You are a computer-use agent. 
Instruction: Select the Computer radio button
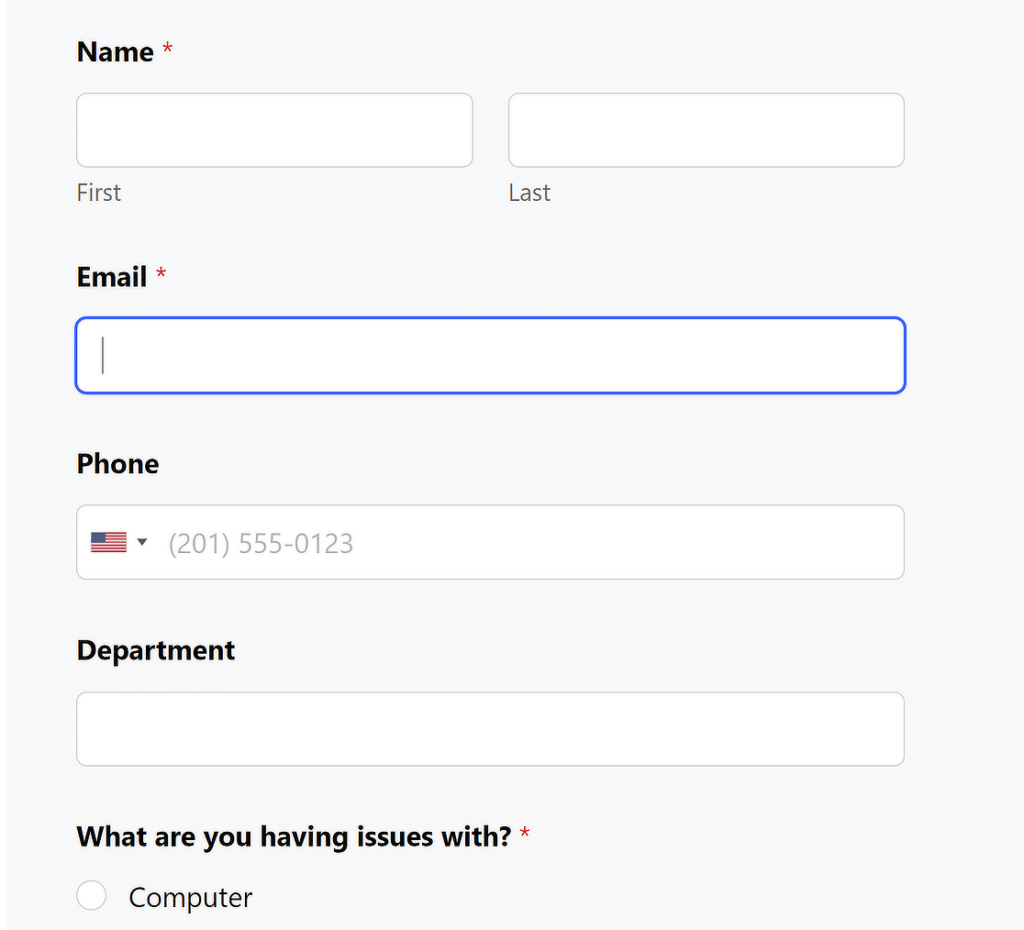pos(91,895)
